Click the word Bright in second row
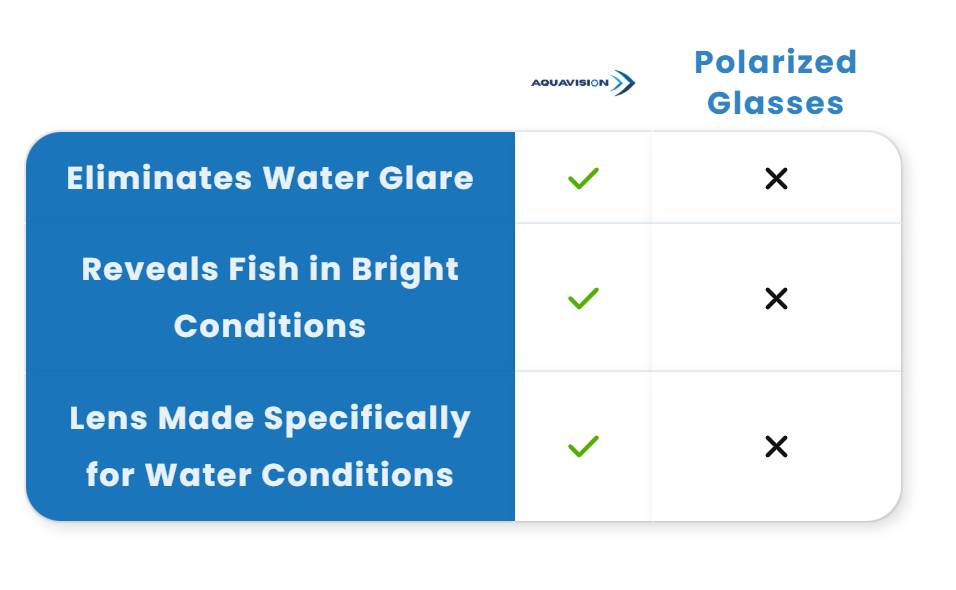Image resolution: width=956 pixels, height=590 pixels. coord(405,271)
